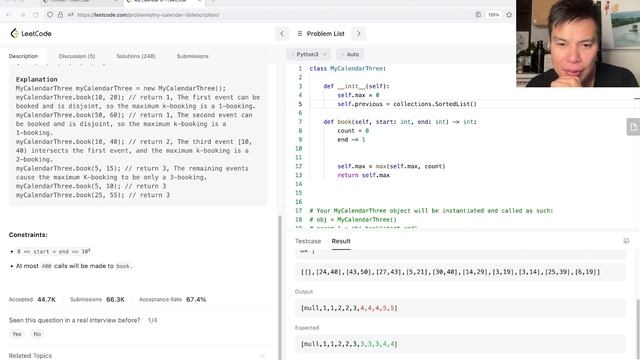Click the 'self.max = 0' code line
The height and width of the screenshot is (360, 640).
358,95
